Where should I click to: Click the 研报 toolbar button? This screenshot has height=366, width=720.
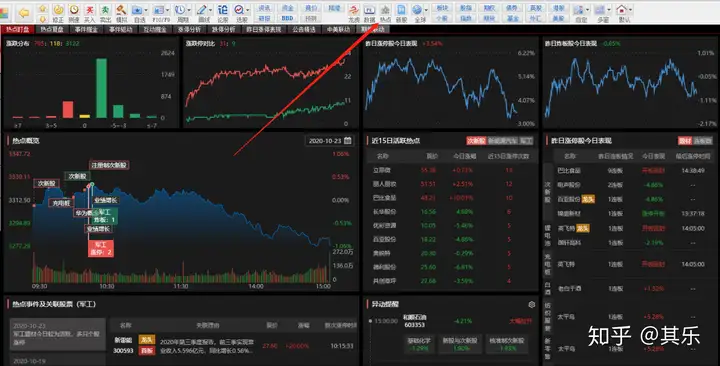[x=264, y=19]
